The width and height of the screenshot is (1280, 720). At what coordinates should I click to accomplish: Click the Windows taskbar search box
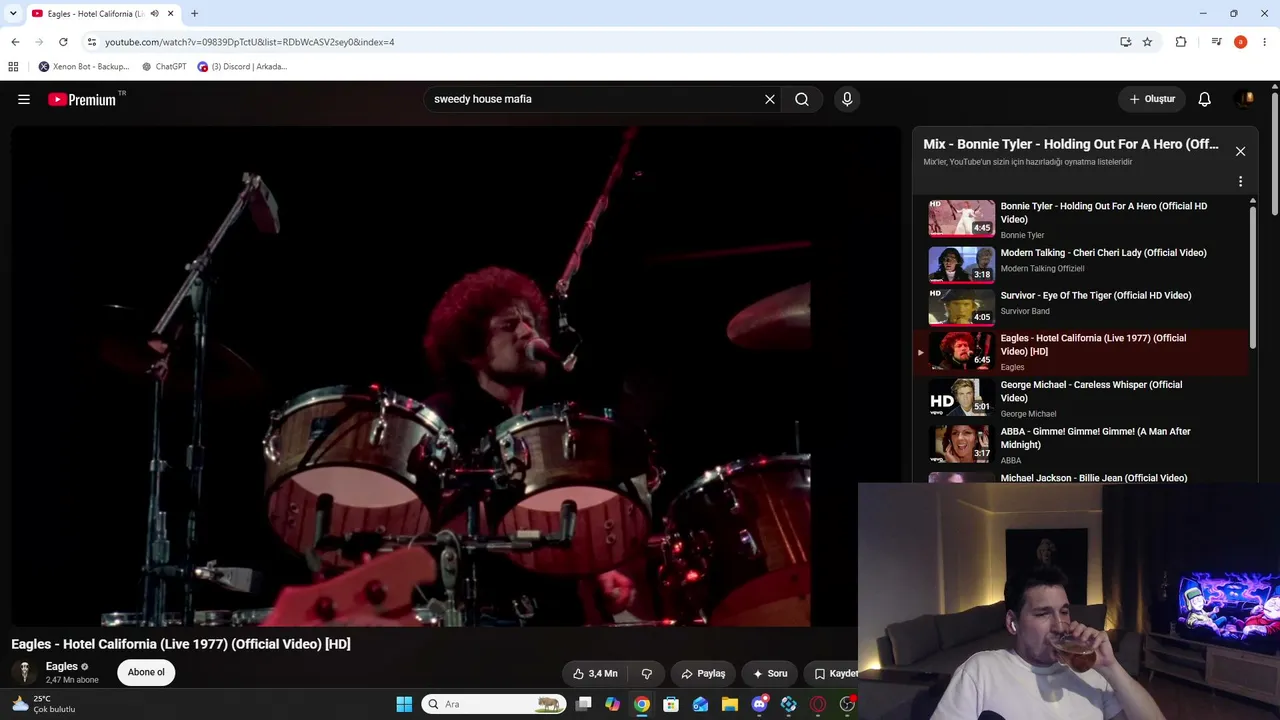[x=493, y=704]
